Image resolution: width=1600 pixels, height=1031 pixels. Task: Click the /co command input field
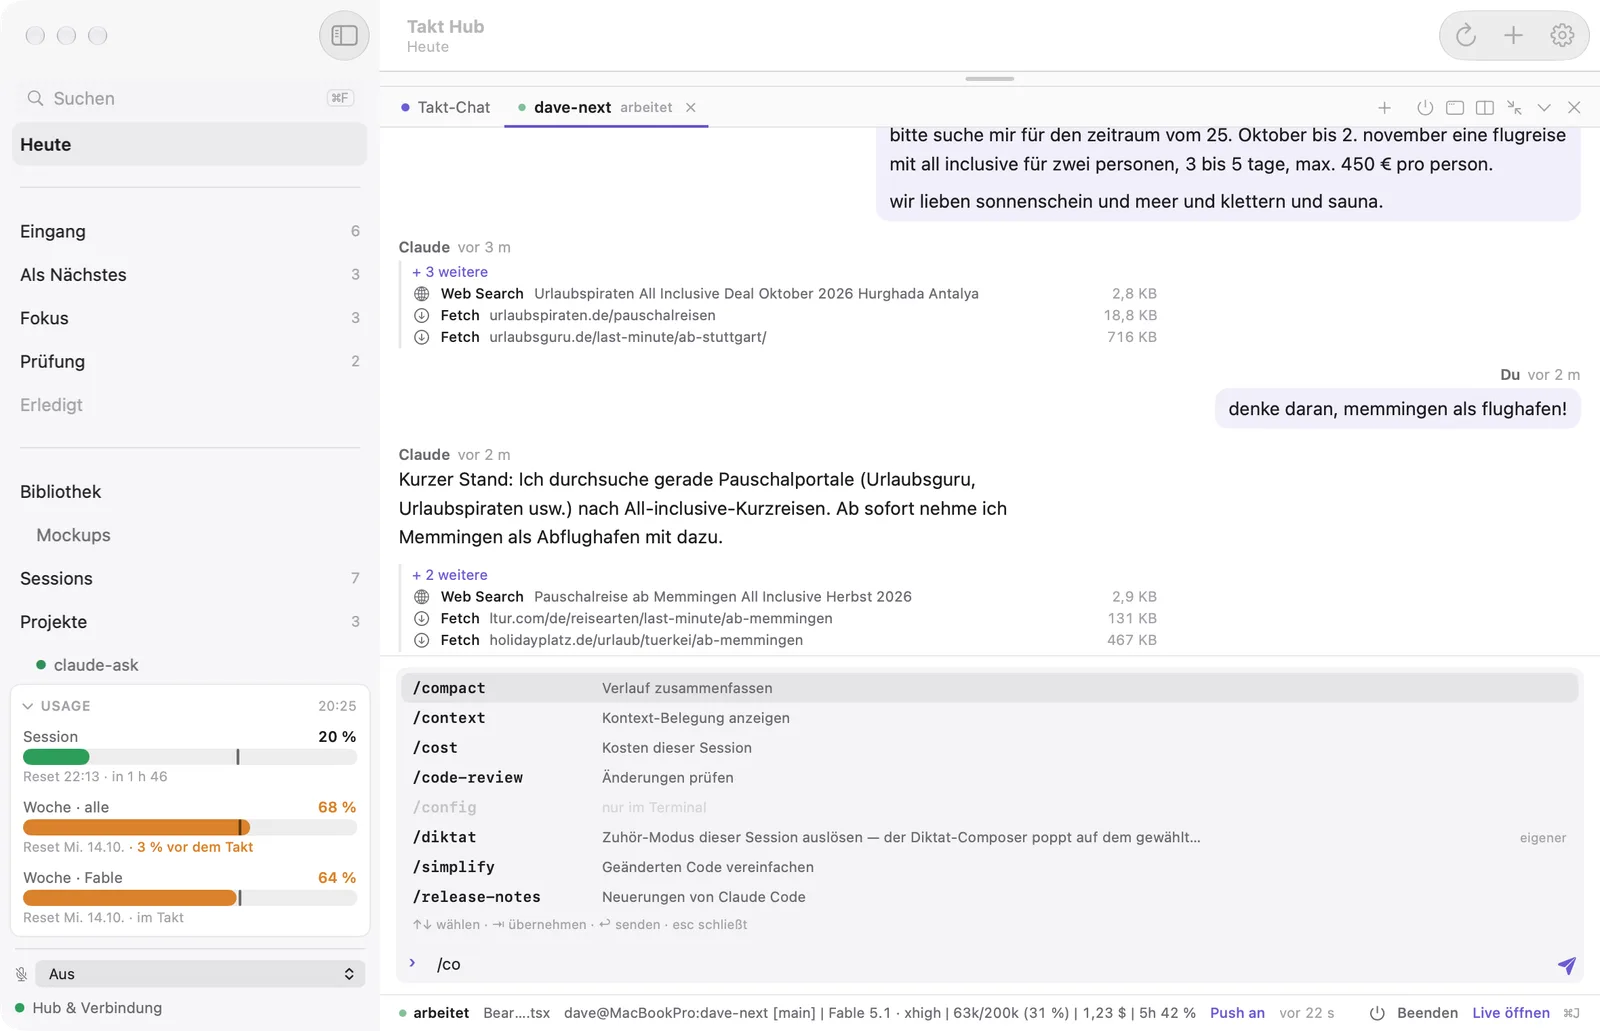click(x=990, y=964)
